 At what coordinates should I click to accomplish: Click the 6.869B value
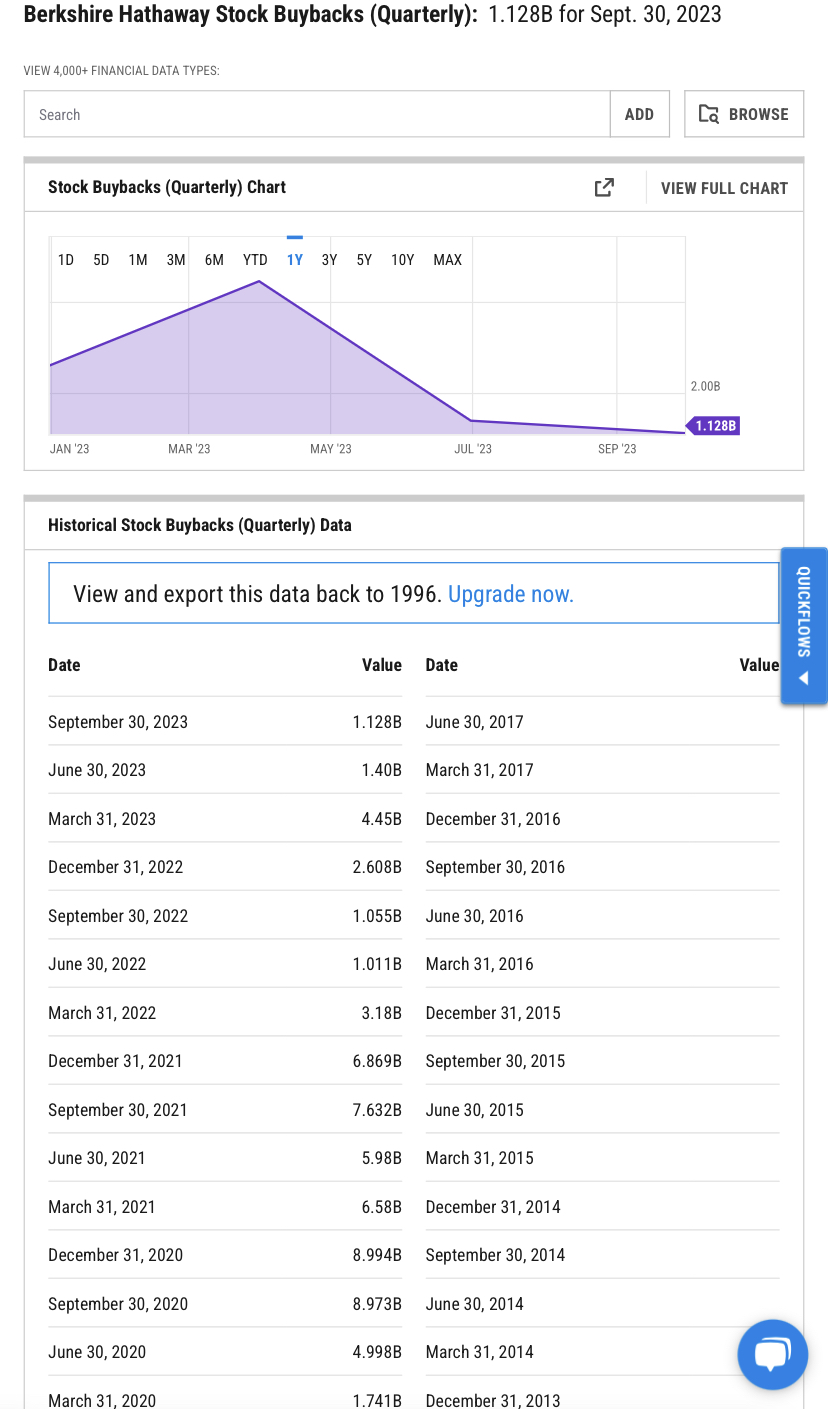377,1061
